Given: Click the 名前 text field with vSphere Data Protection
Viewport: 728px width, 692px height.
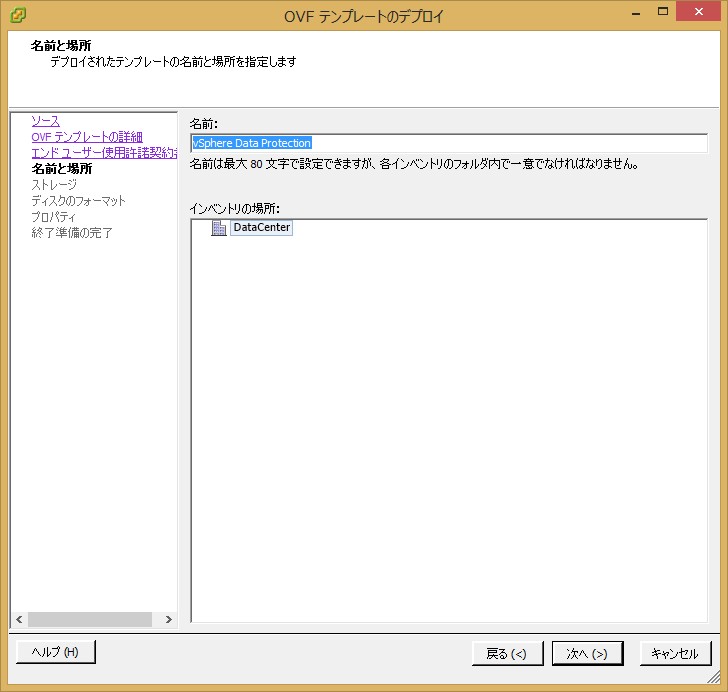Looking at the screenshot, I should (449, 143).
